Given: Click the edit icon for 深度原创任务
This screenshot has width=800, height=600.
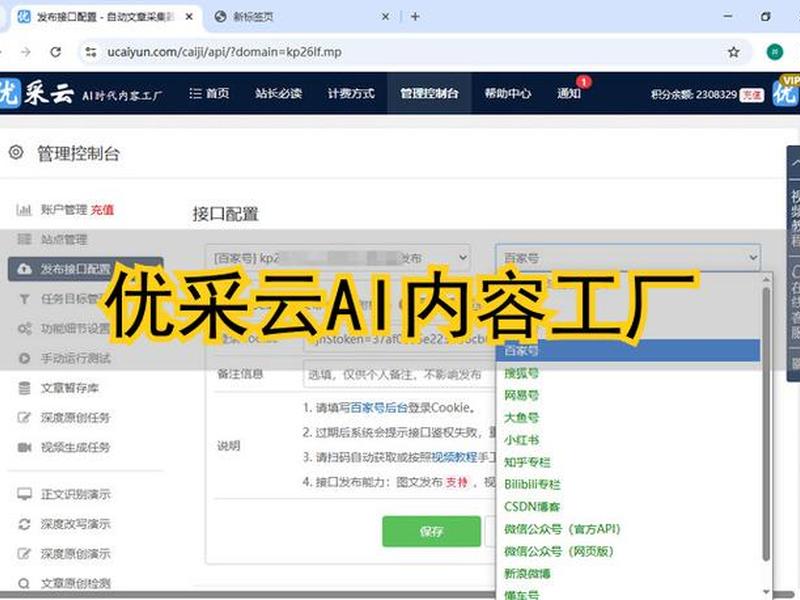Looking at the screenshot, I should pos(24,418).
